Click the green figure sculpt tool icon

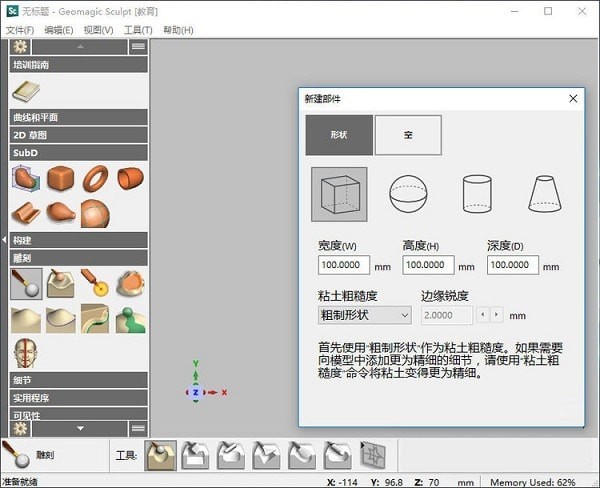point(130,319)
